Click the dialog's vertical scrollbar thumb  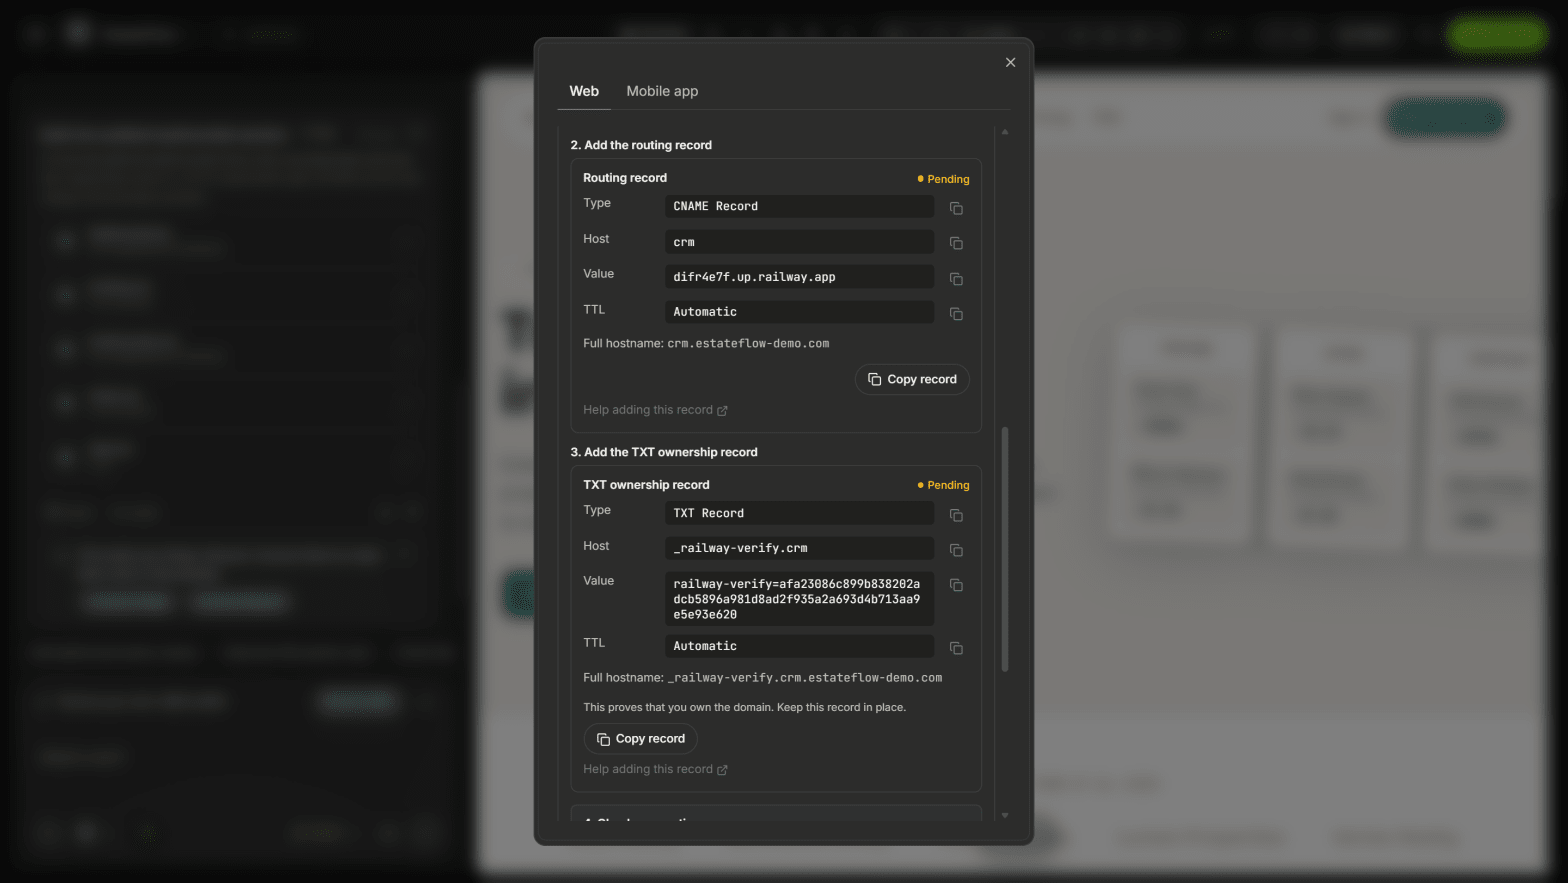click(1005, 549)
